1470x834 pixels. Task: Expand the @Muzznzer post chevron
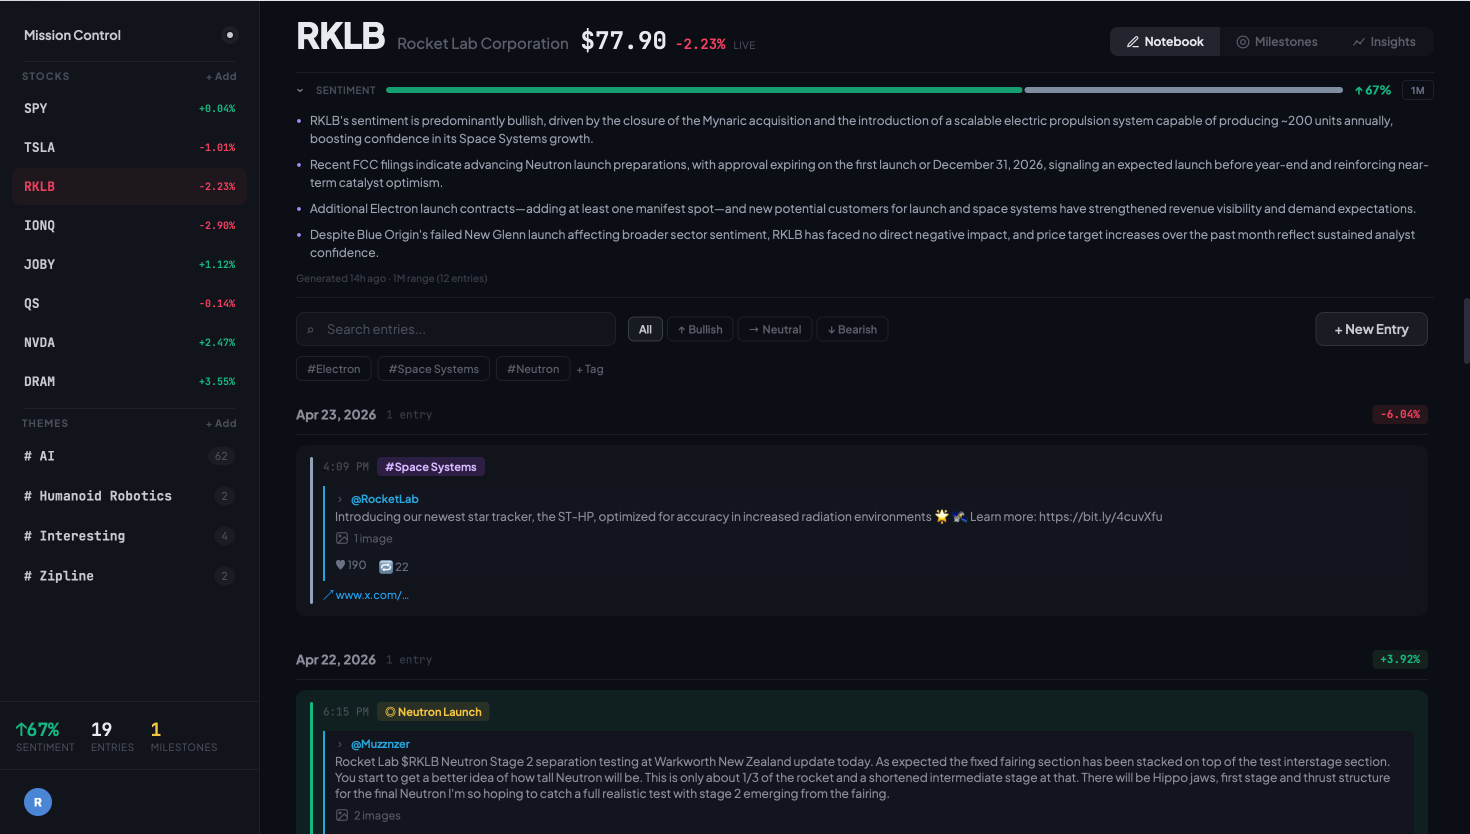click(340, 744)
